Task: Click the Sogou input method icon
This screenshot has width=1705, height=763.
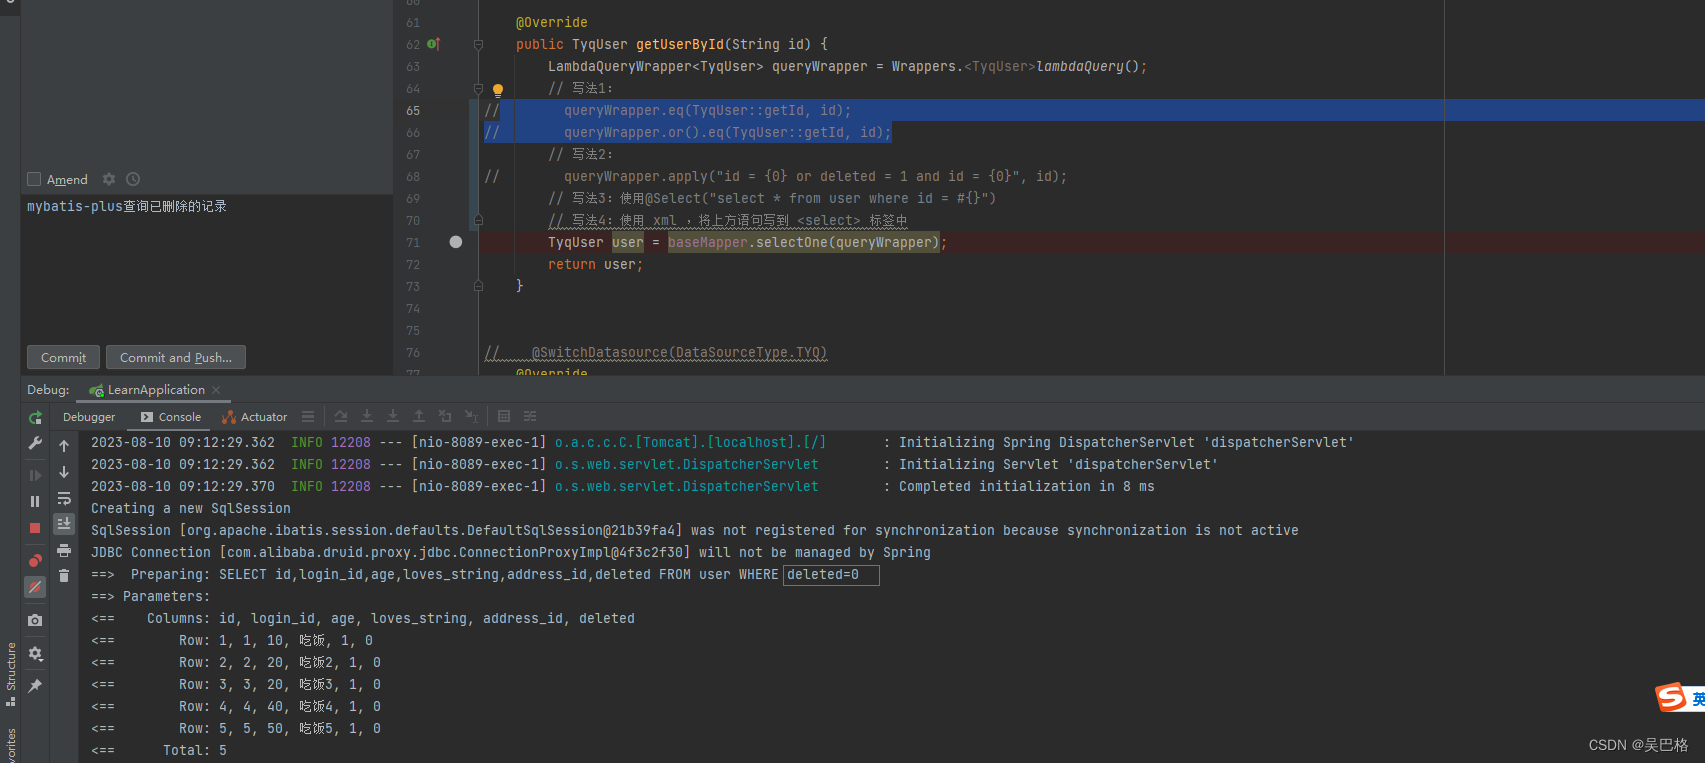Action: [1672, 697]
